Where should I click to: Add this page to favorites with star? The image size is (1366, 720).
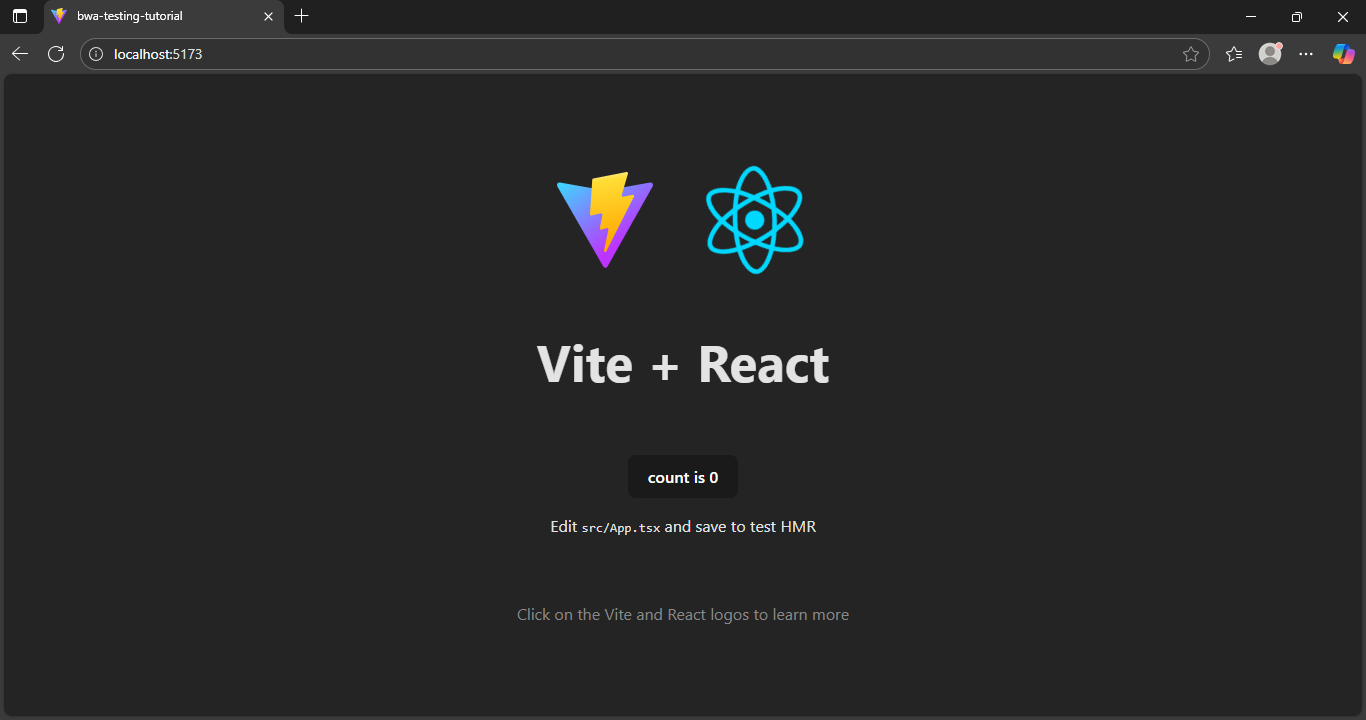click(1190, 54)
